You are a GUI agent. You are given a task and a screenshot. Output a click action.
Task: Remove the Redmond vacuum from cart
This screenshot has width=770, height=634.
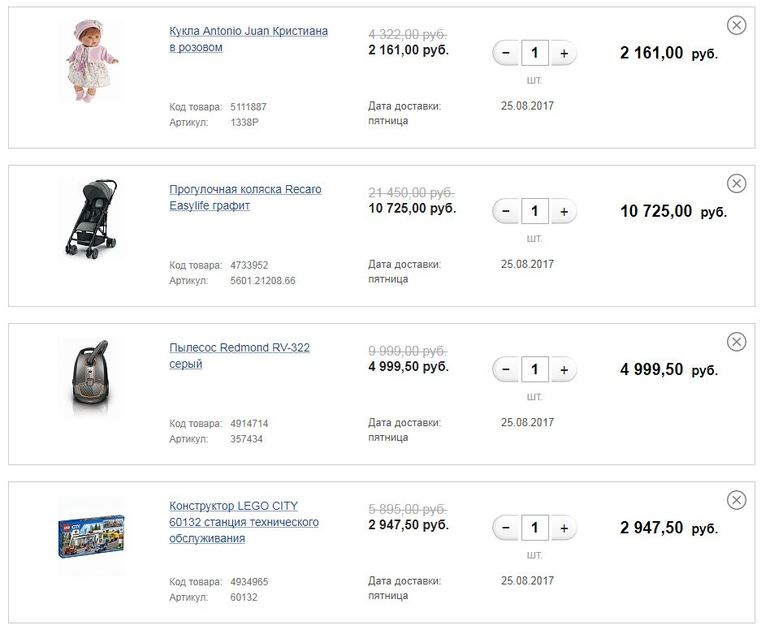(736, 342)
